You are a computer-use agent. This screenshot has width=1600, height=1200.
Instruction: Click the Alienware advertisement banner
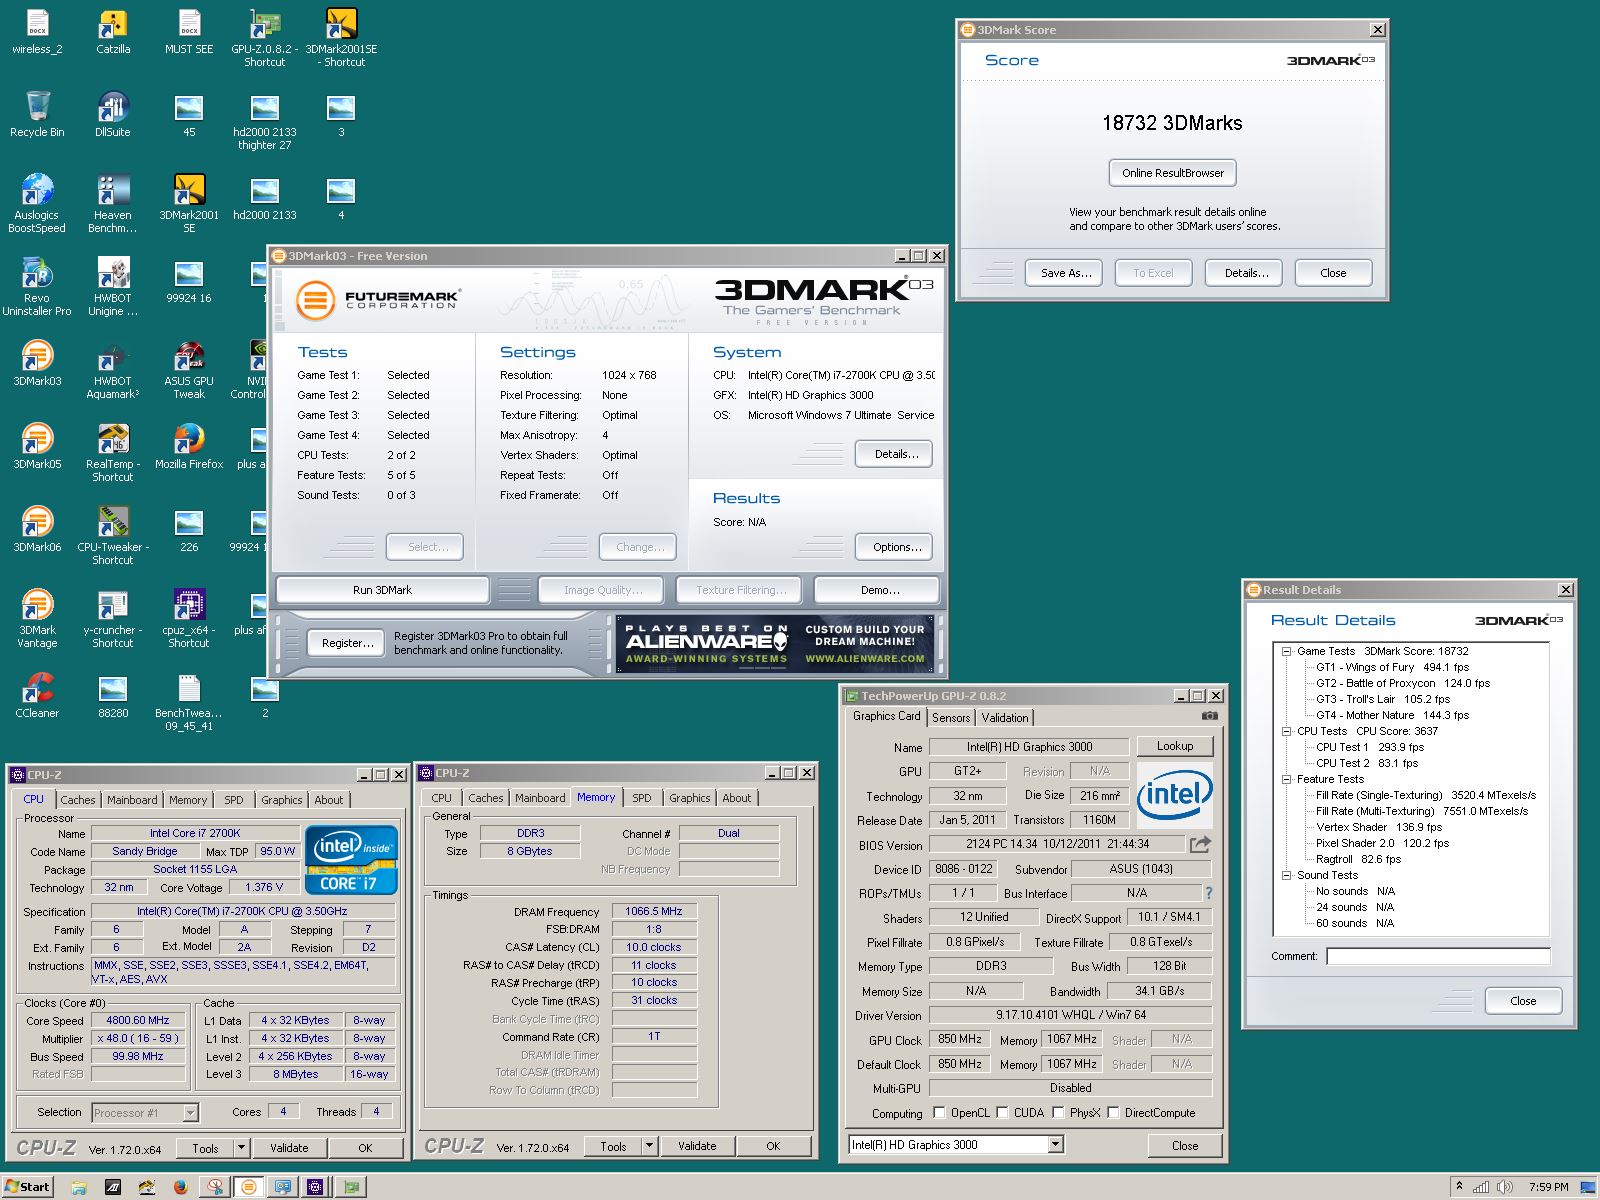pos(775,643)
